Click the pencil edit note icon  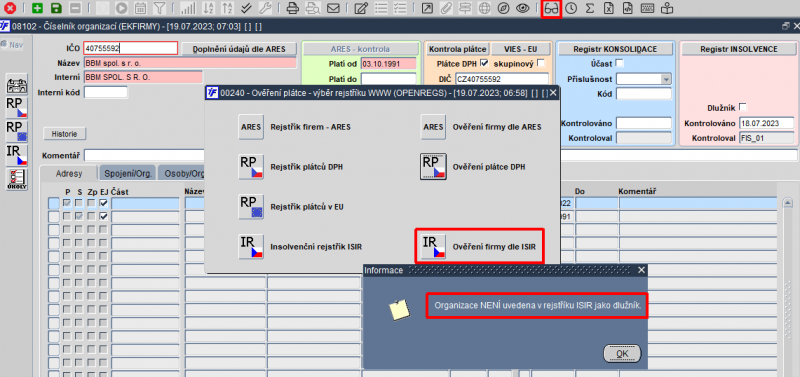point(361,8)
